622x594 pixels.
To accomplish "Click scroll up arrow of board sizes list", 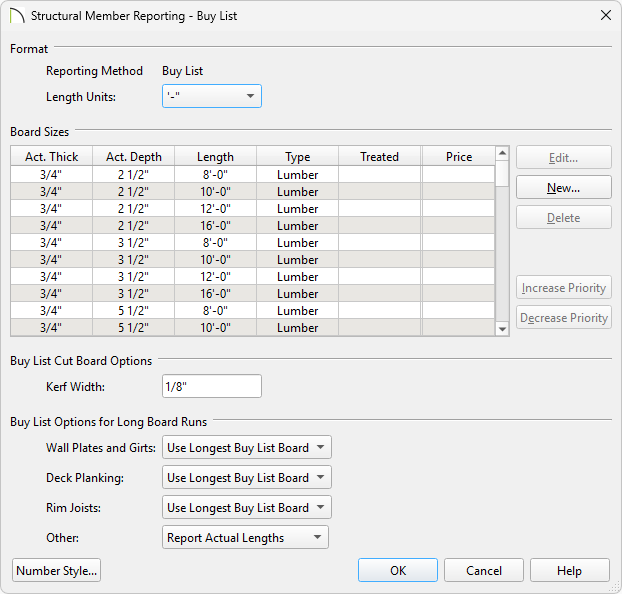I will (502, 153).
